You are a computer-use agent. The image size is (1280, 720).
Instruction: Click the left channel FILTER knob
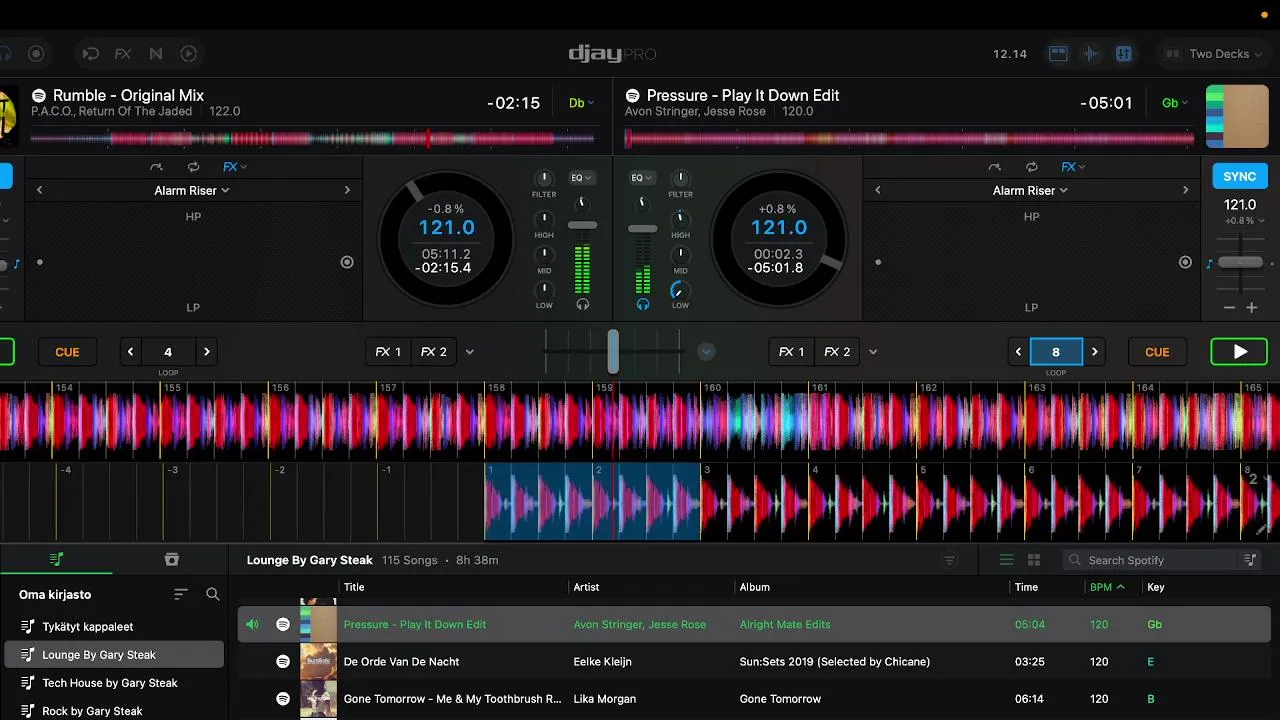pyautogui.click(x=544, y=179)
